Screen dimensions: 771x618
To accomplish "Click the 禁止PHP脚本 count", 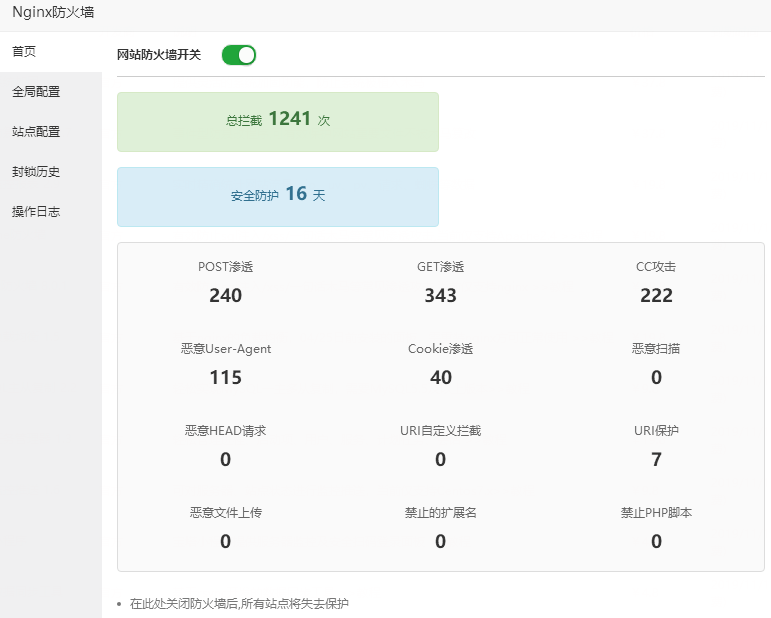I will [656, 541].
